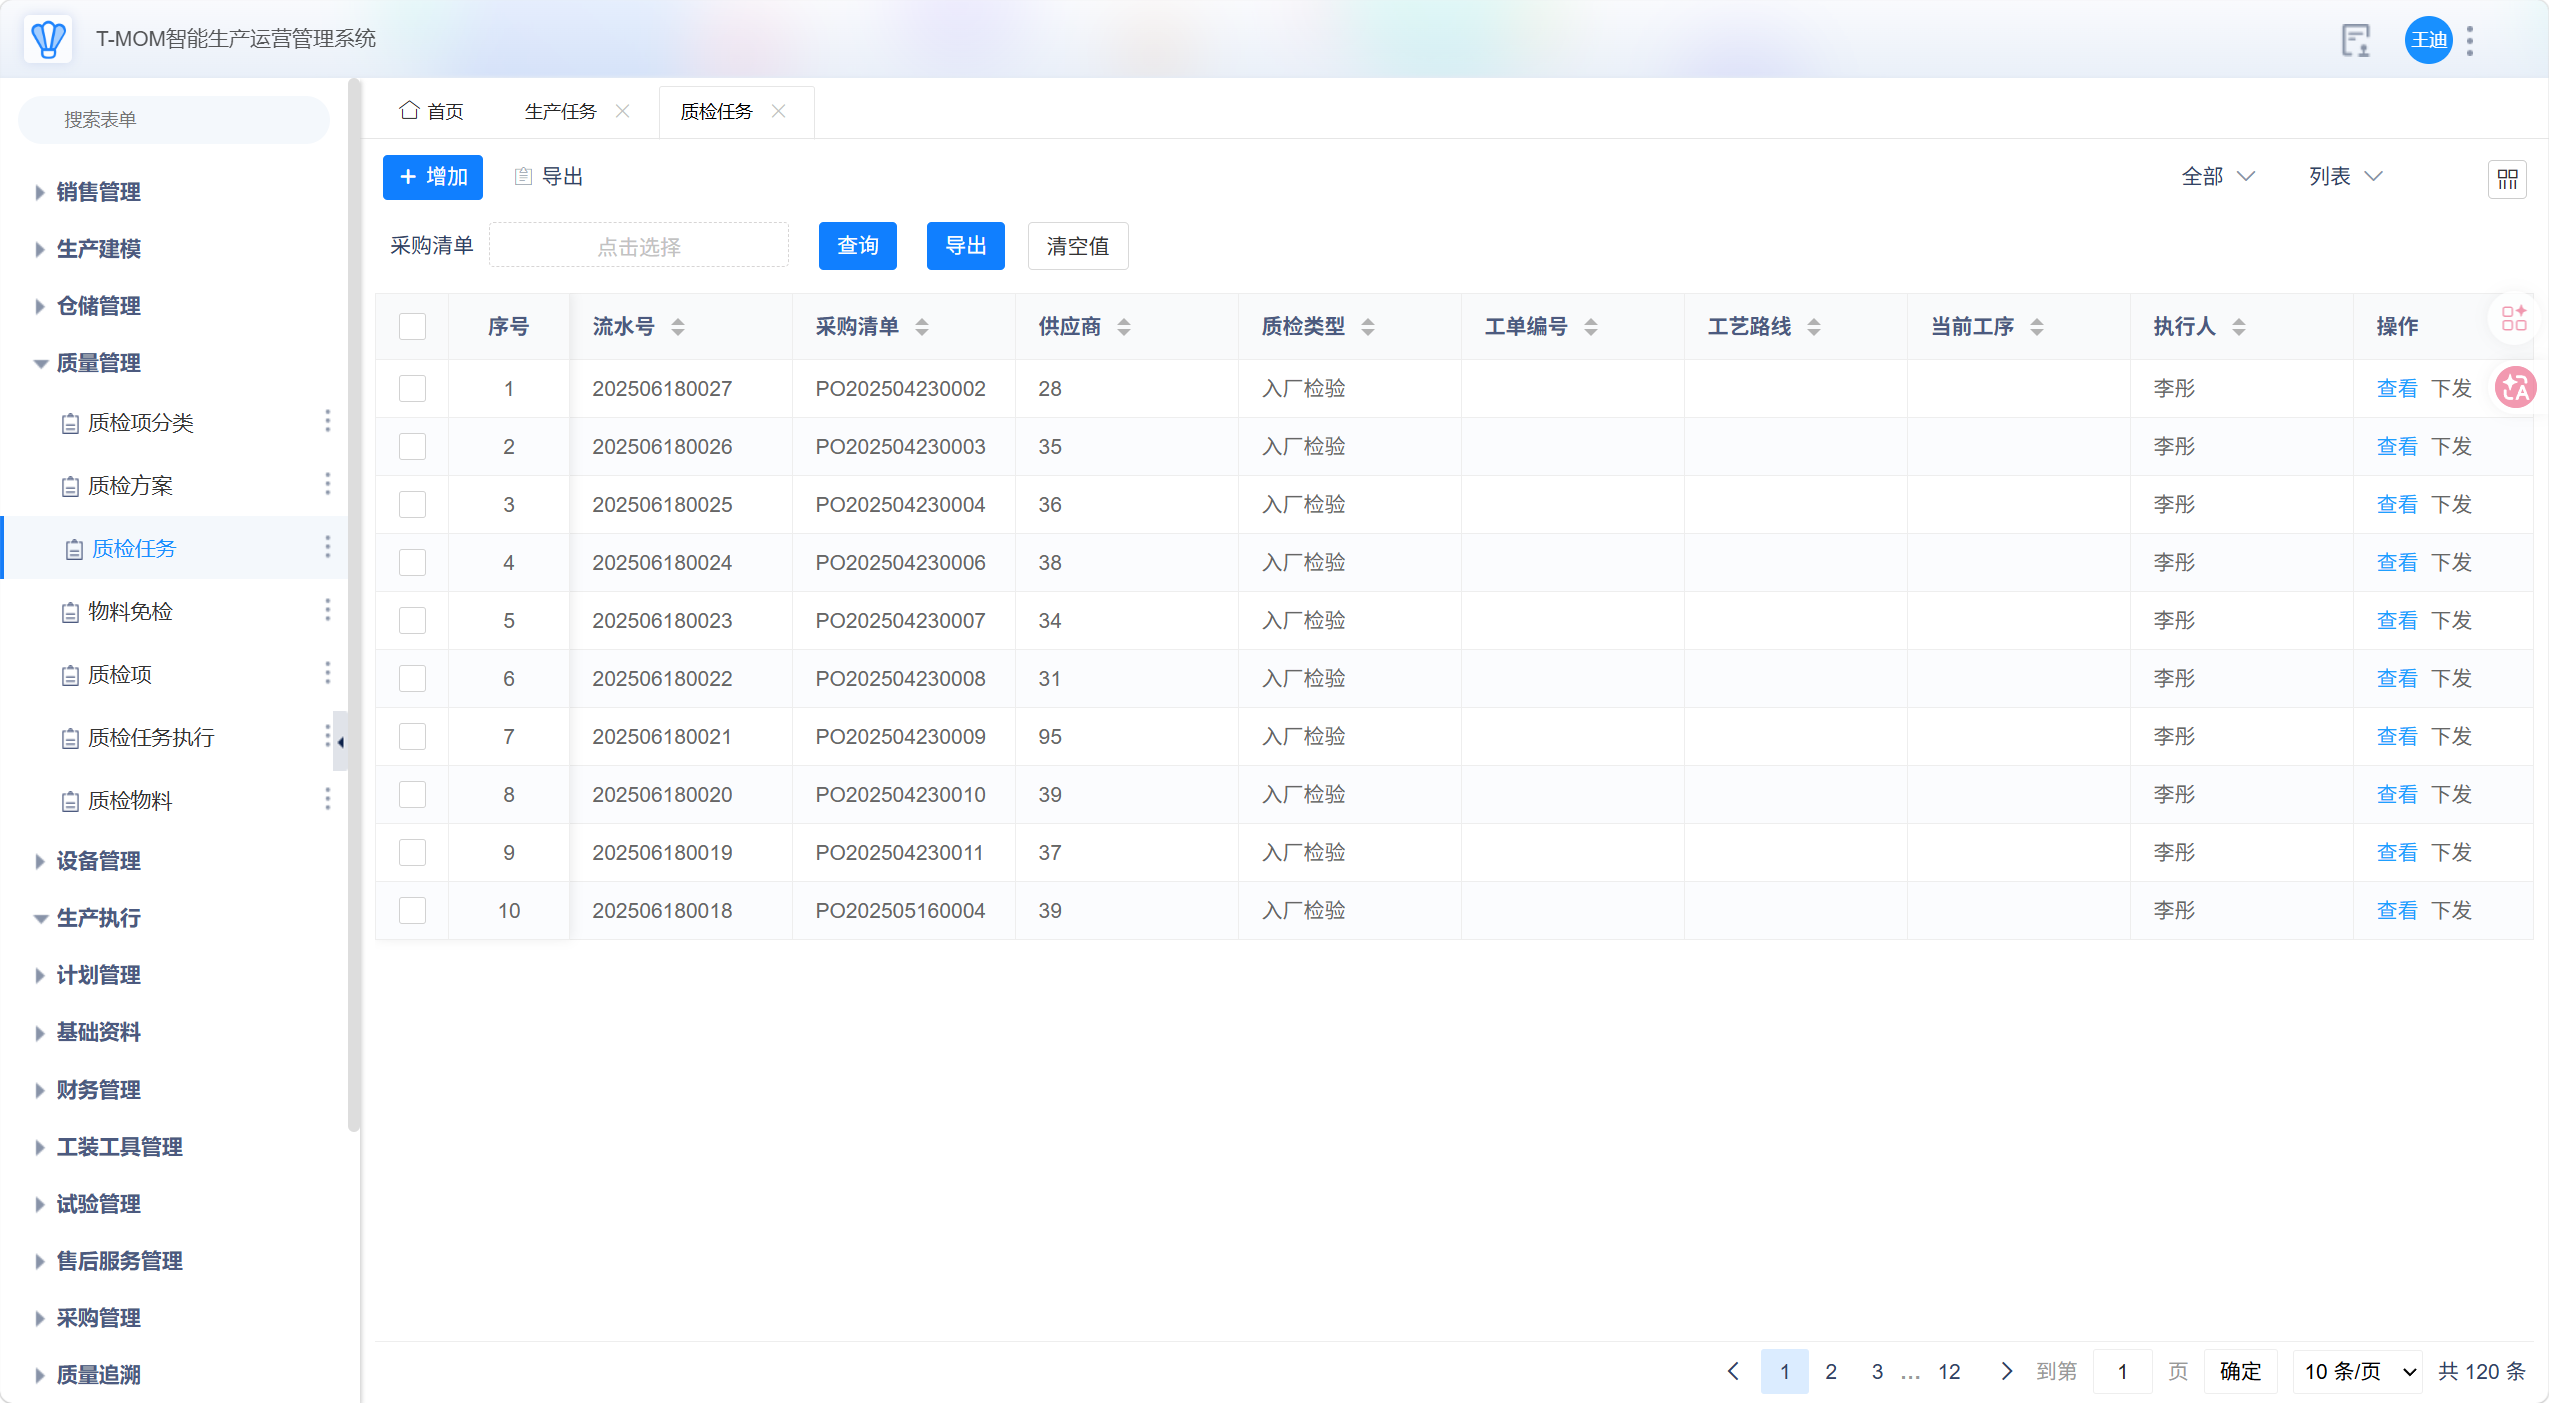Image resolution: width=2549 pixels, height=1403 pixels.
Task: Open more options dots for 质检方案
Action: click(327, 485)
